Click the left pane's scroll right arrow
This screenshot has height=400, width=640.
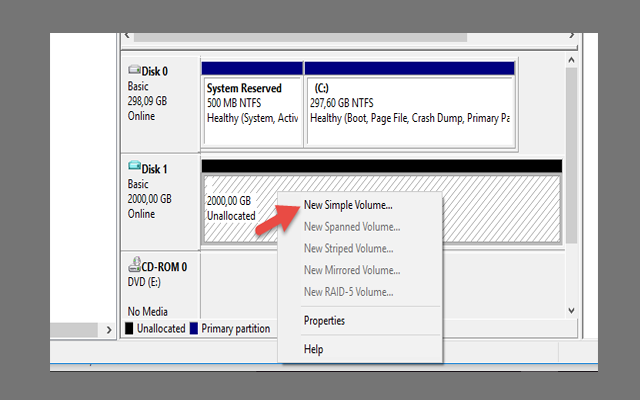[x=109, y=330]
